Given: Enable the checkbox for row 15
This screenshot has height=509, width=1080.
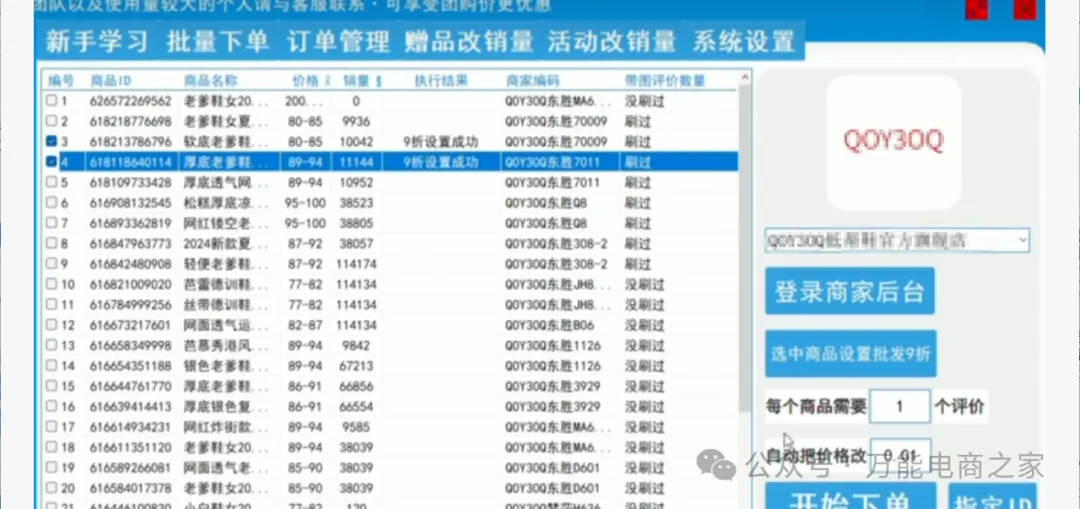Looking at the screenshot, I should [x=51, y=386].
